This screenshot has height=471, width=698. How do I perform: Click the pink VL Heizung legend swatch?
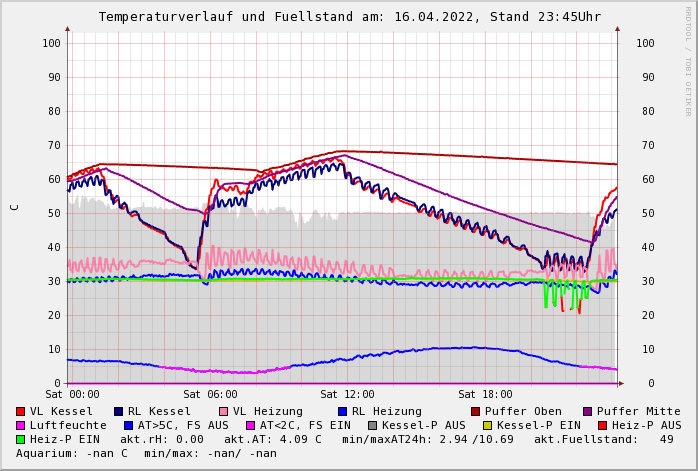224,411
